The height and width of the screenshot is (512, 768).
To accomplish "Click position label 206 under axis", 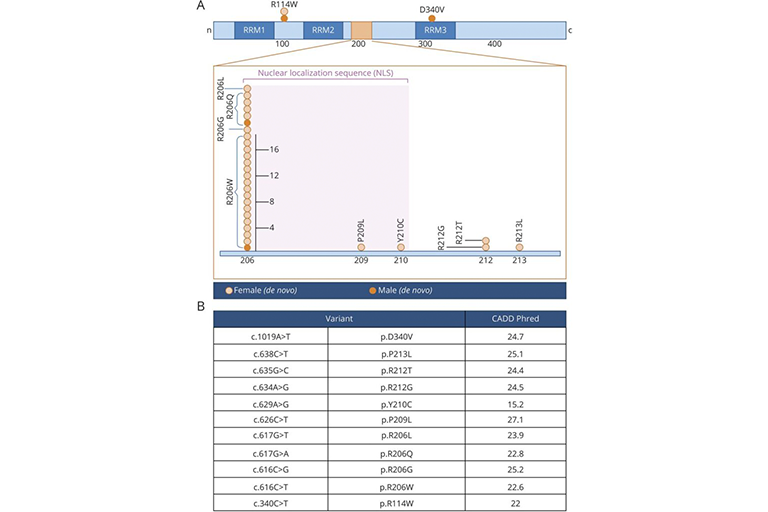I will coord(247,261).
